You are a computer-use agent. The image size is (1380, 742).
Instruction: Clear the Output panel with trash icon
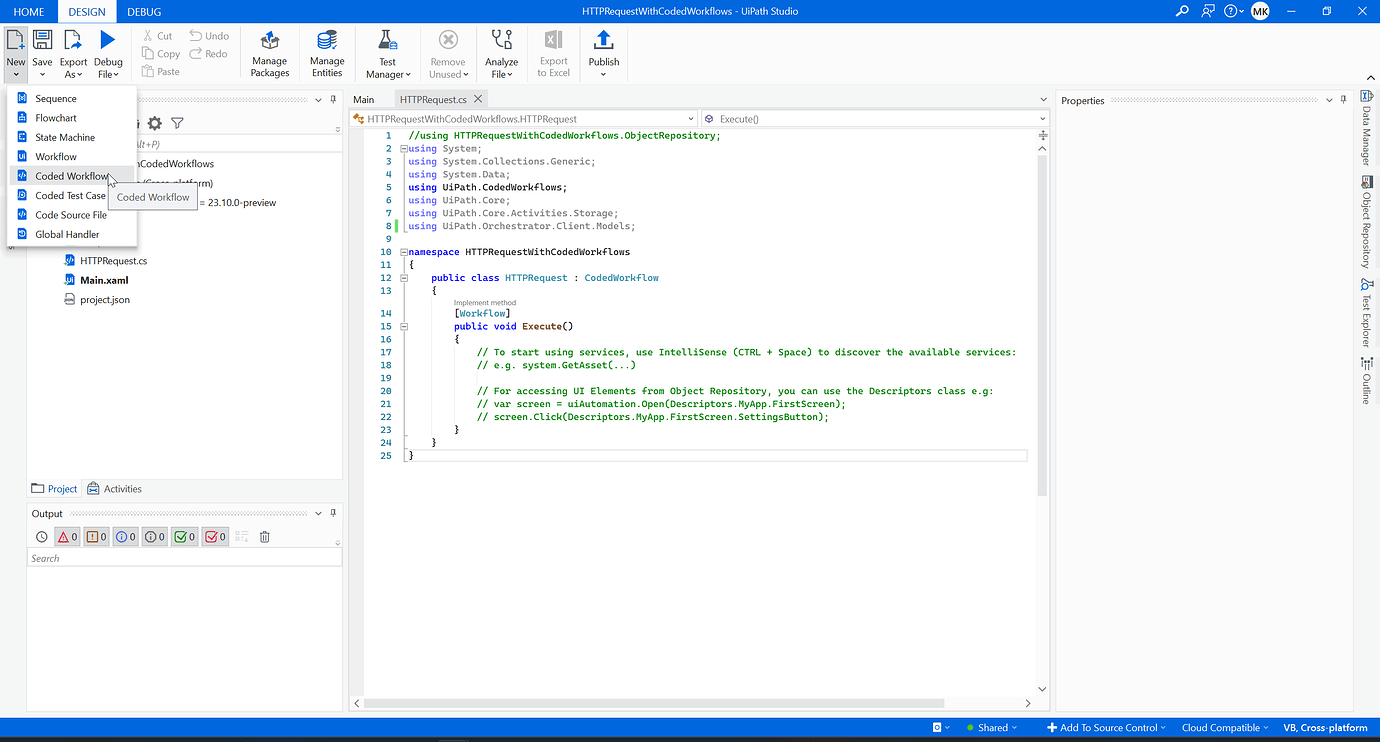[x=263, y=536]
